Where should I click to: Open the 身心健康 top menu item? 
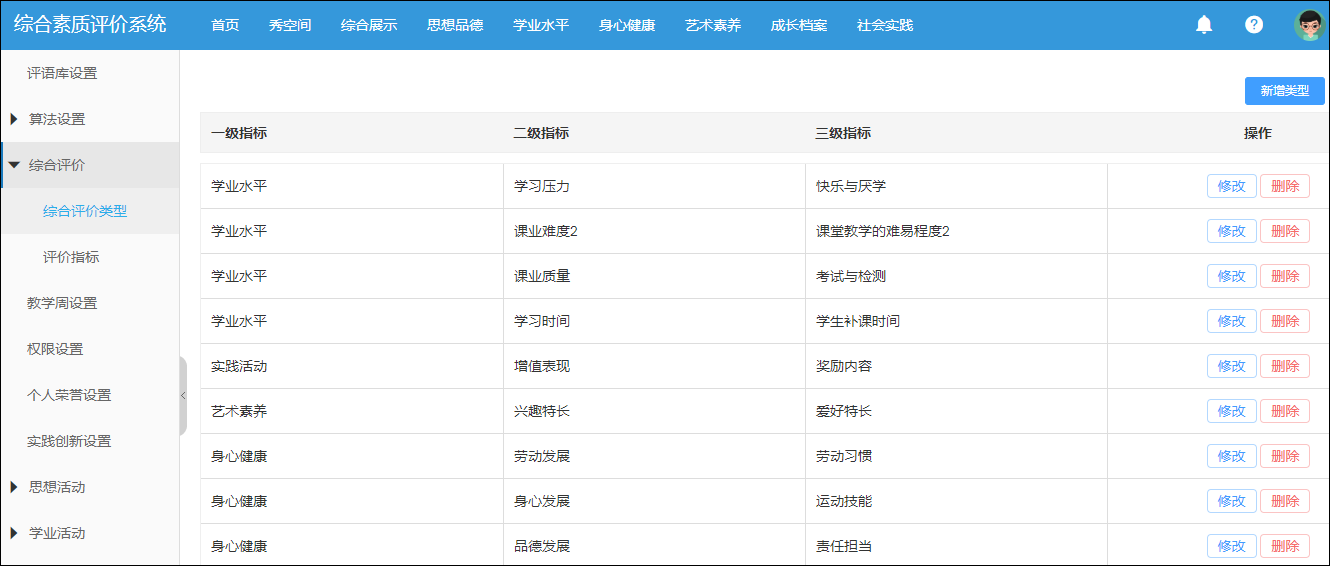coord(627,25)
